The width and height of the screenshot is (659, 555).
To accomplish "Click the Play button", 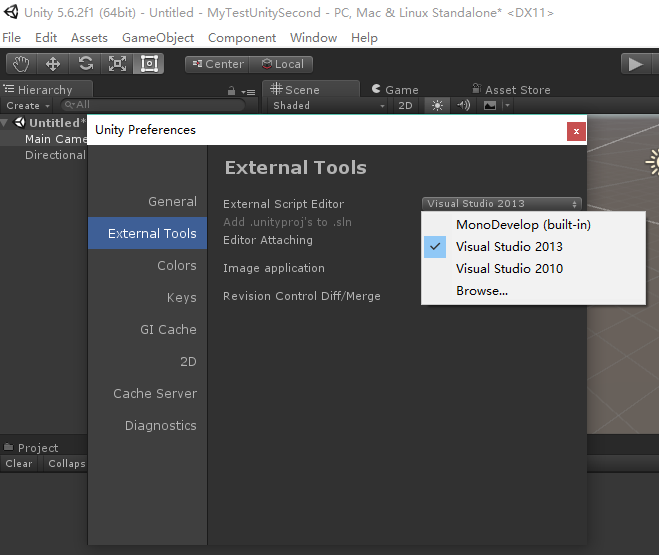I will coord(635,64).
